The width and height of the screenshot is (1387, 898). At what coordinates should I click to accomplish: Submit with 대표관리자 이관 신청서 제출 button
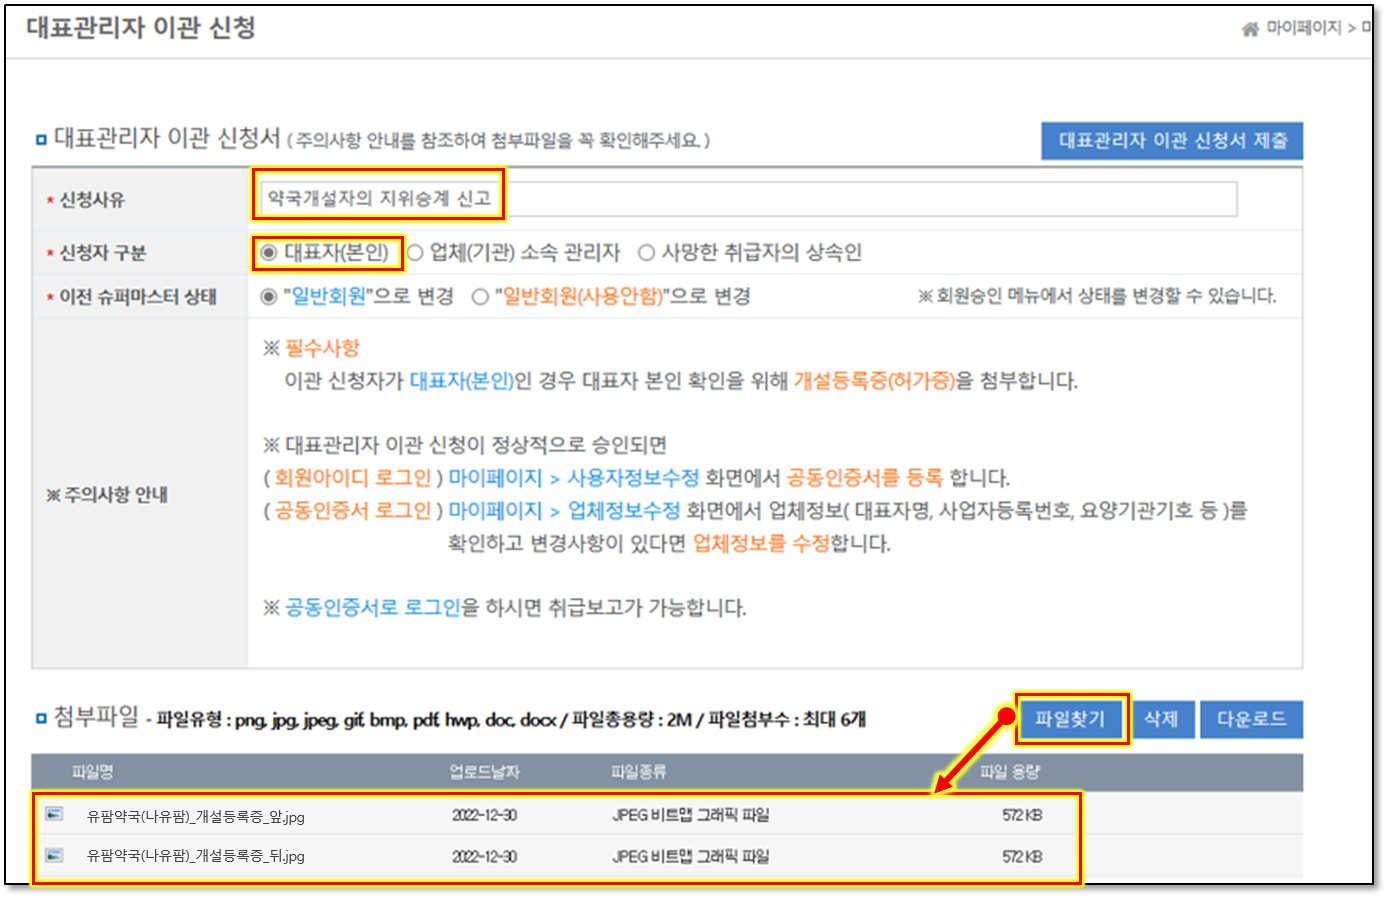point(1172,141)
